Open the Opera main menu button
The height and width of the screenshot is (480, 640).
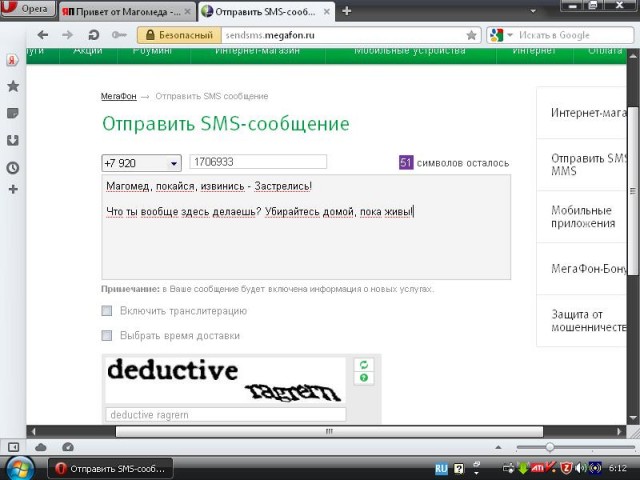point(28,10)
